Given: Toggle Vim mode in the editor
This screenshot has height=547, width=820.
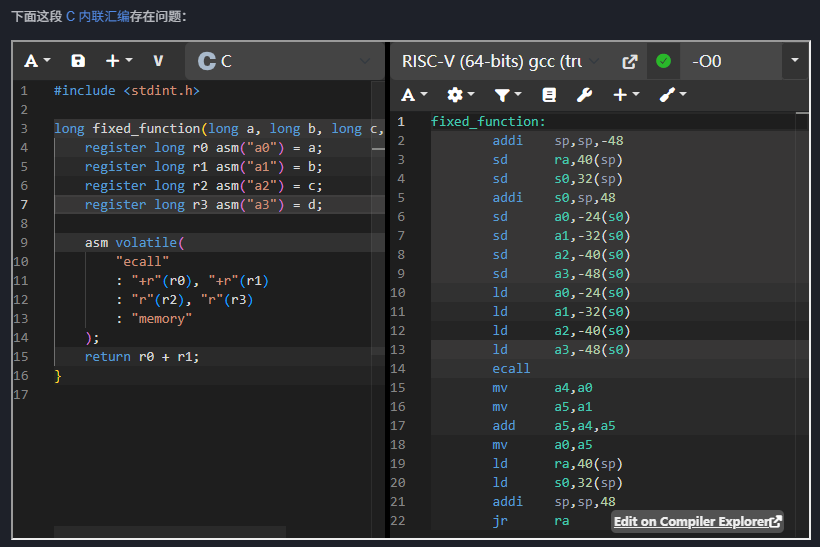Looking at the screenshot, I should point(158,61).
